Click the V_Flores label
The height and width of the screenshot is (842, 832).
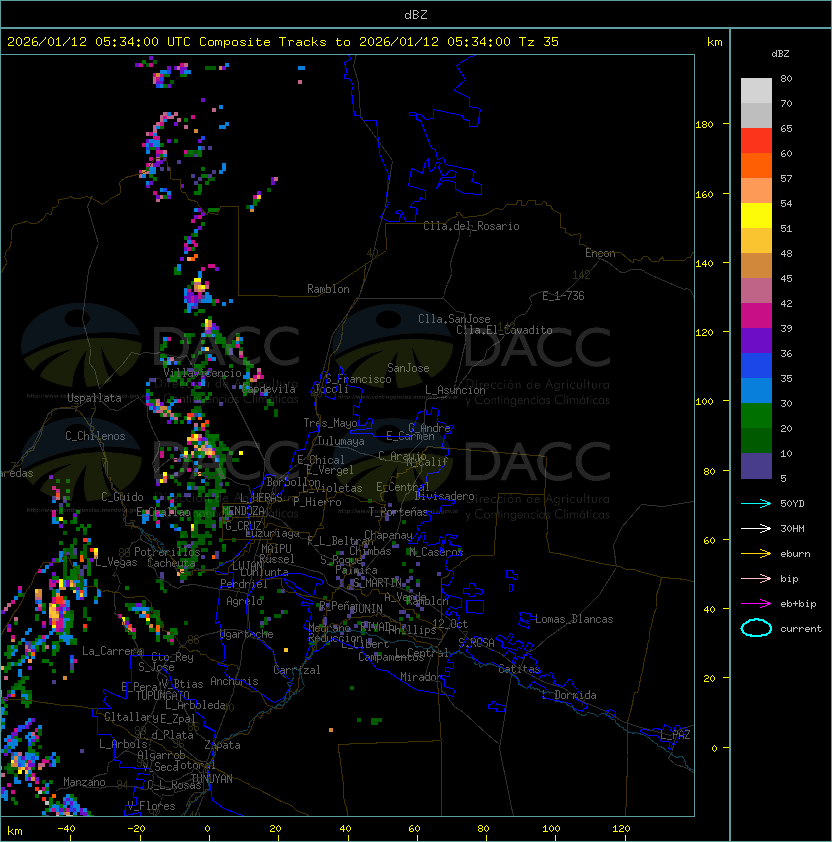click(151, 806)
